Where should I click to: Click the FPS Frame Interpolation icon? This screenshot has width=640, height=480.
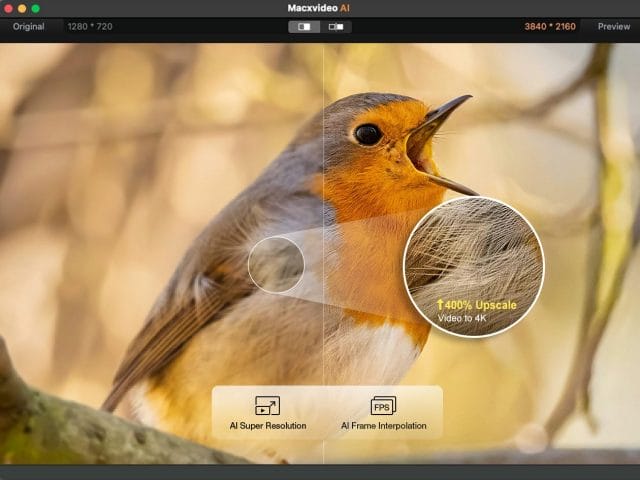click(x=383, y=405)
